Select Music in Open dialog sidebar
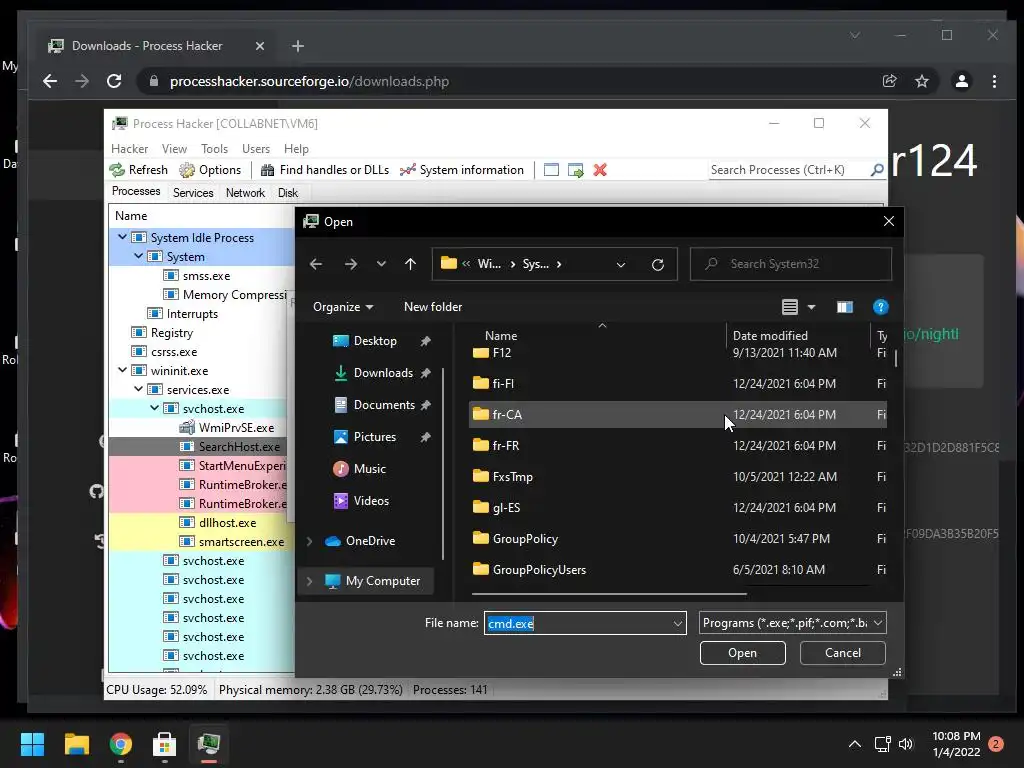1024x768 pixels. (x=369, y=469)
